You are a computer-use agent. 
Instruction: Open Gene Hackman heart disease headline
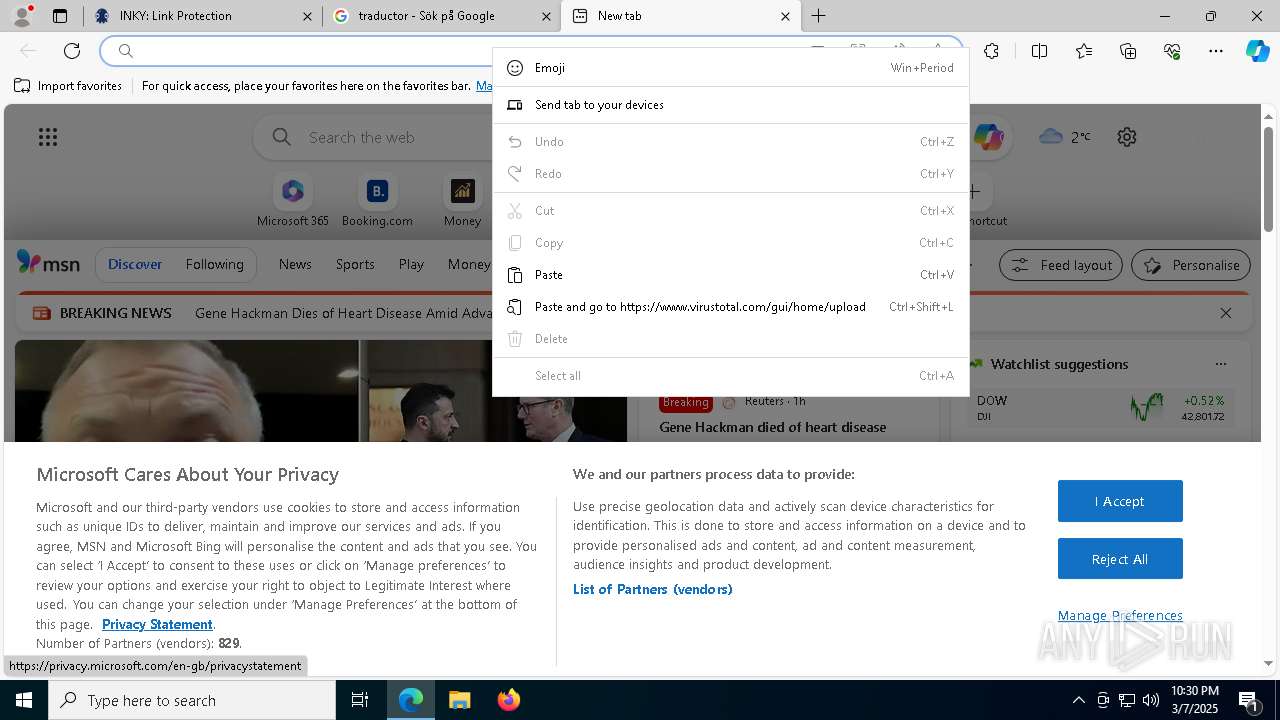[x=772, y=427]
